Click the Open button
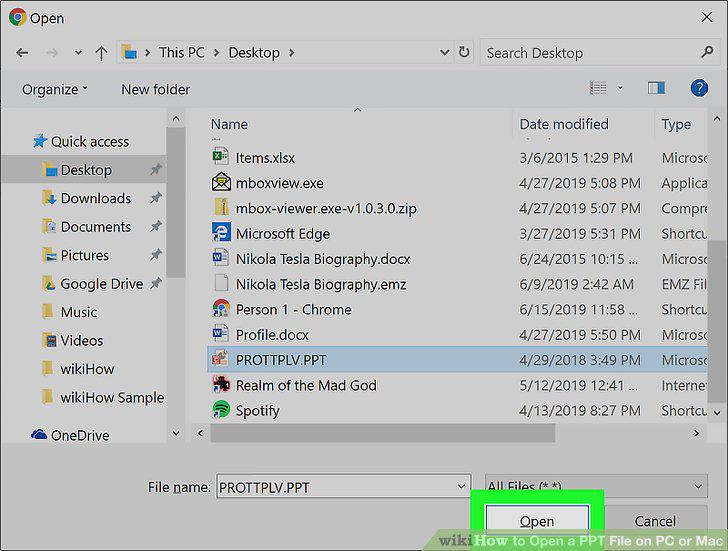 point(537,521)
